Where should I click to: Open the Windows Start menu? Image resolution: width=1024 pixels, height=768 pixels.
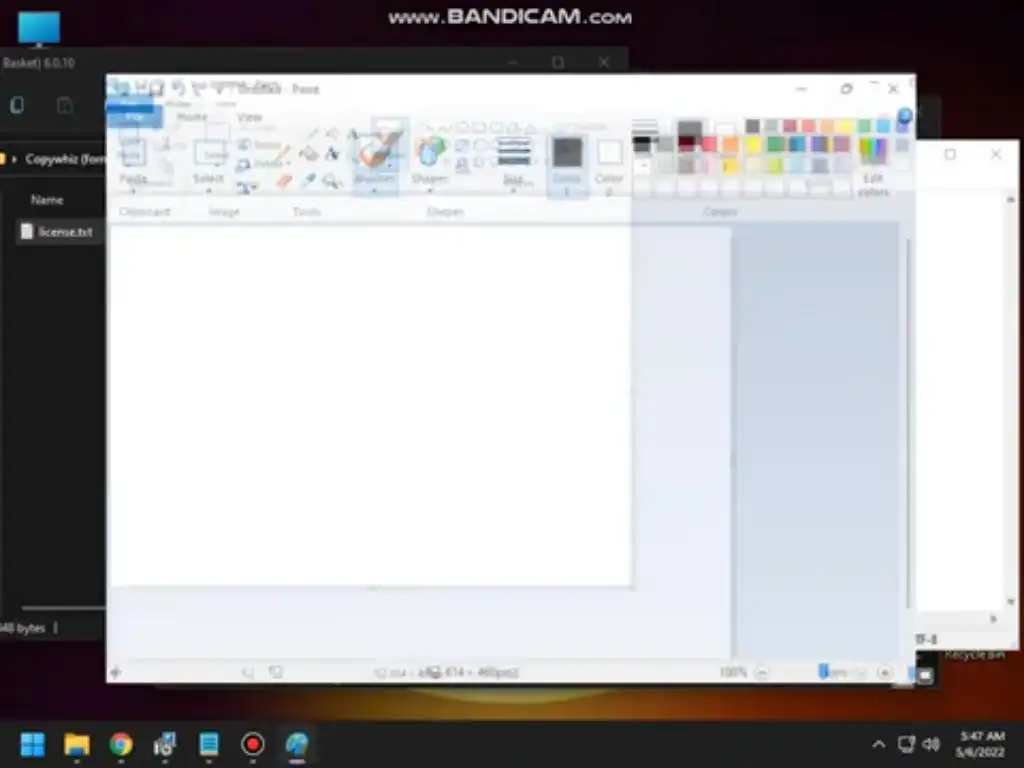click(x=33, y=744)
